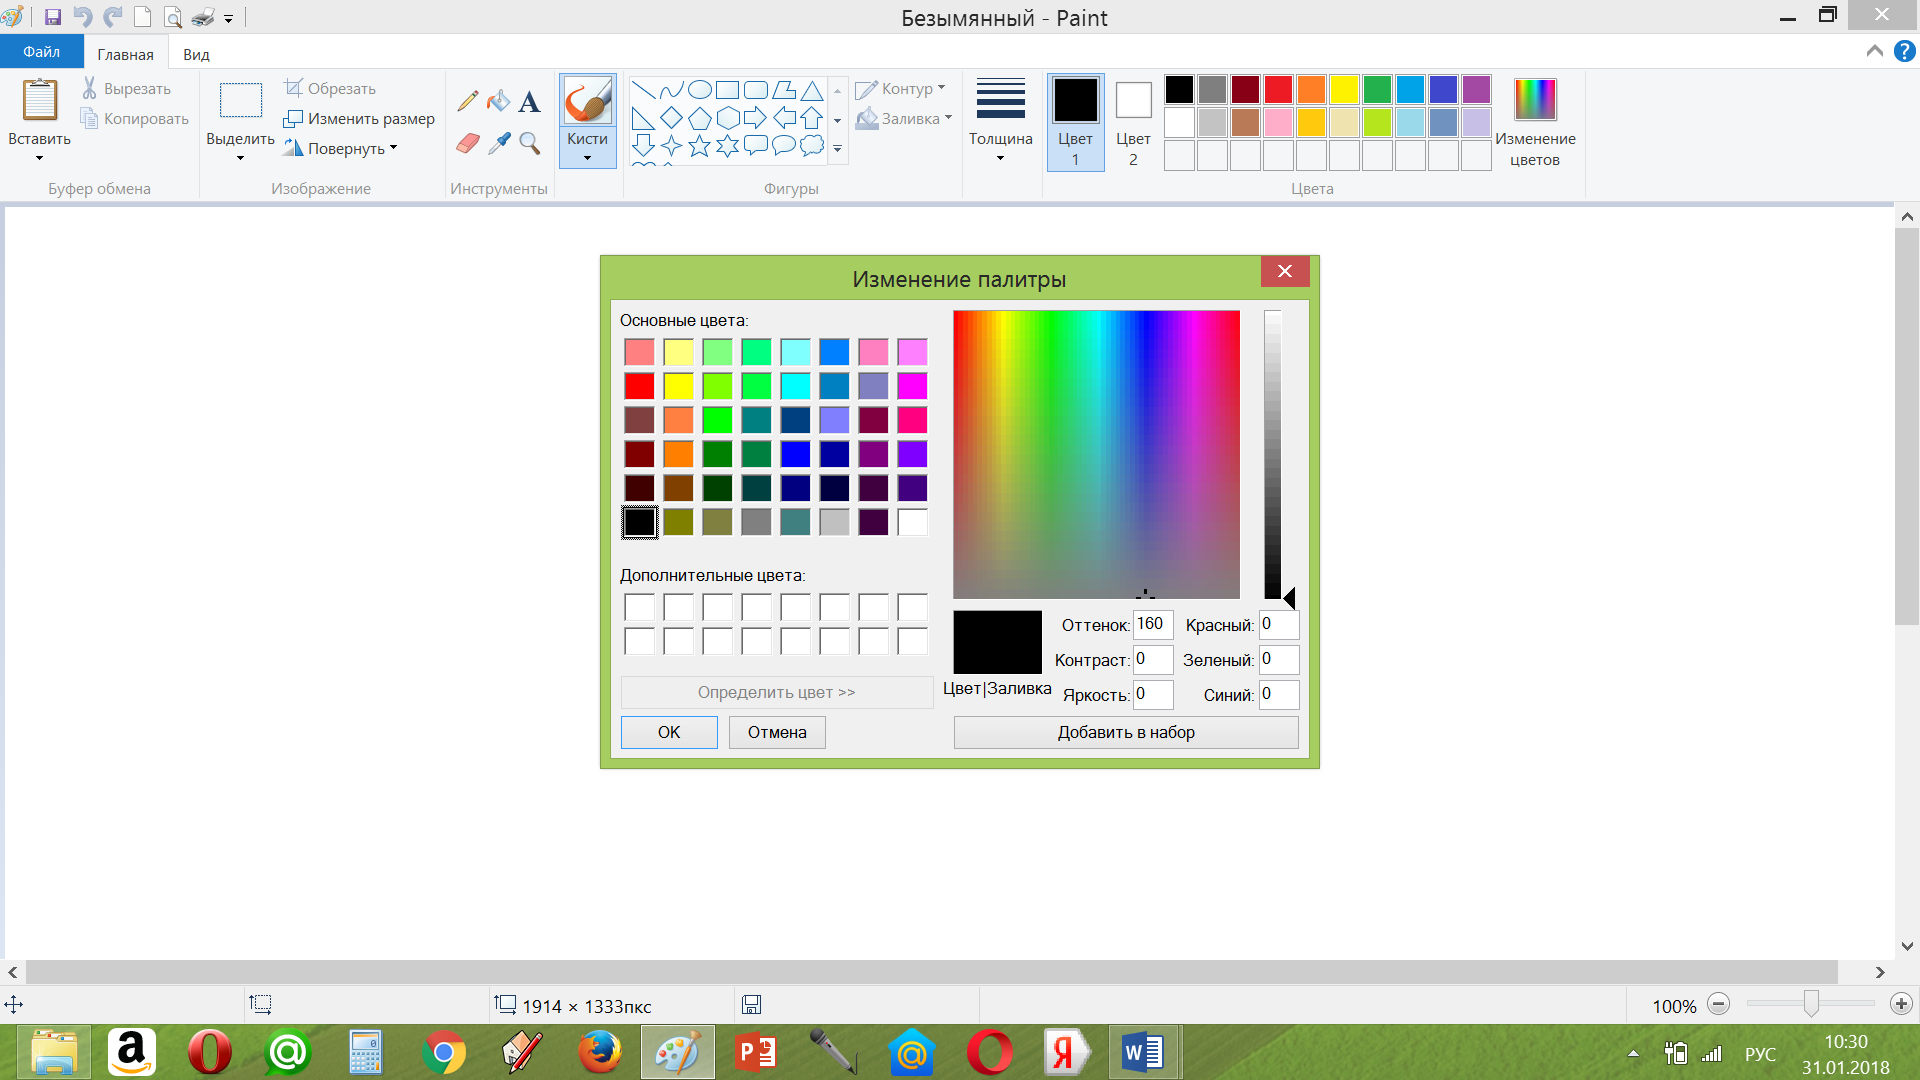
Task: Open PowerPoint from the taskbar
Action: click(756, 1052)
